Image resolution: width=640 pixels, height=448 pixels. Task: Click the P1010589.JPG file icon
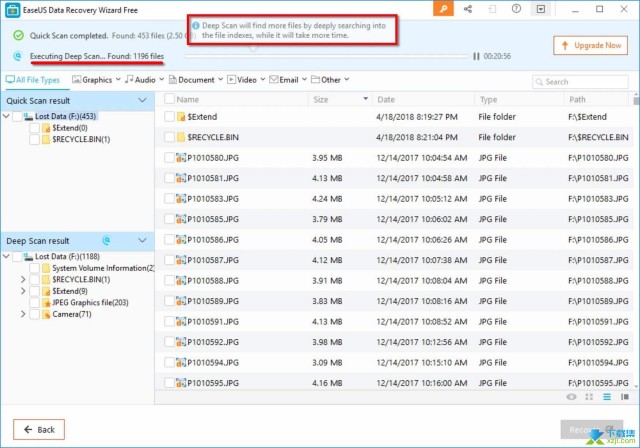point(181,301)
